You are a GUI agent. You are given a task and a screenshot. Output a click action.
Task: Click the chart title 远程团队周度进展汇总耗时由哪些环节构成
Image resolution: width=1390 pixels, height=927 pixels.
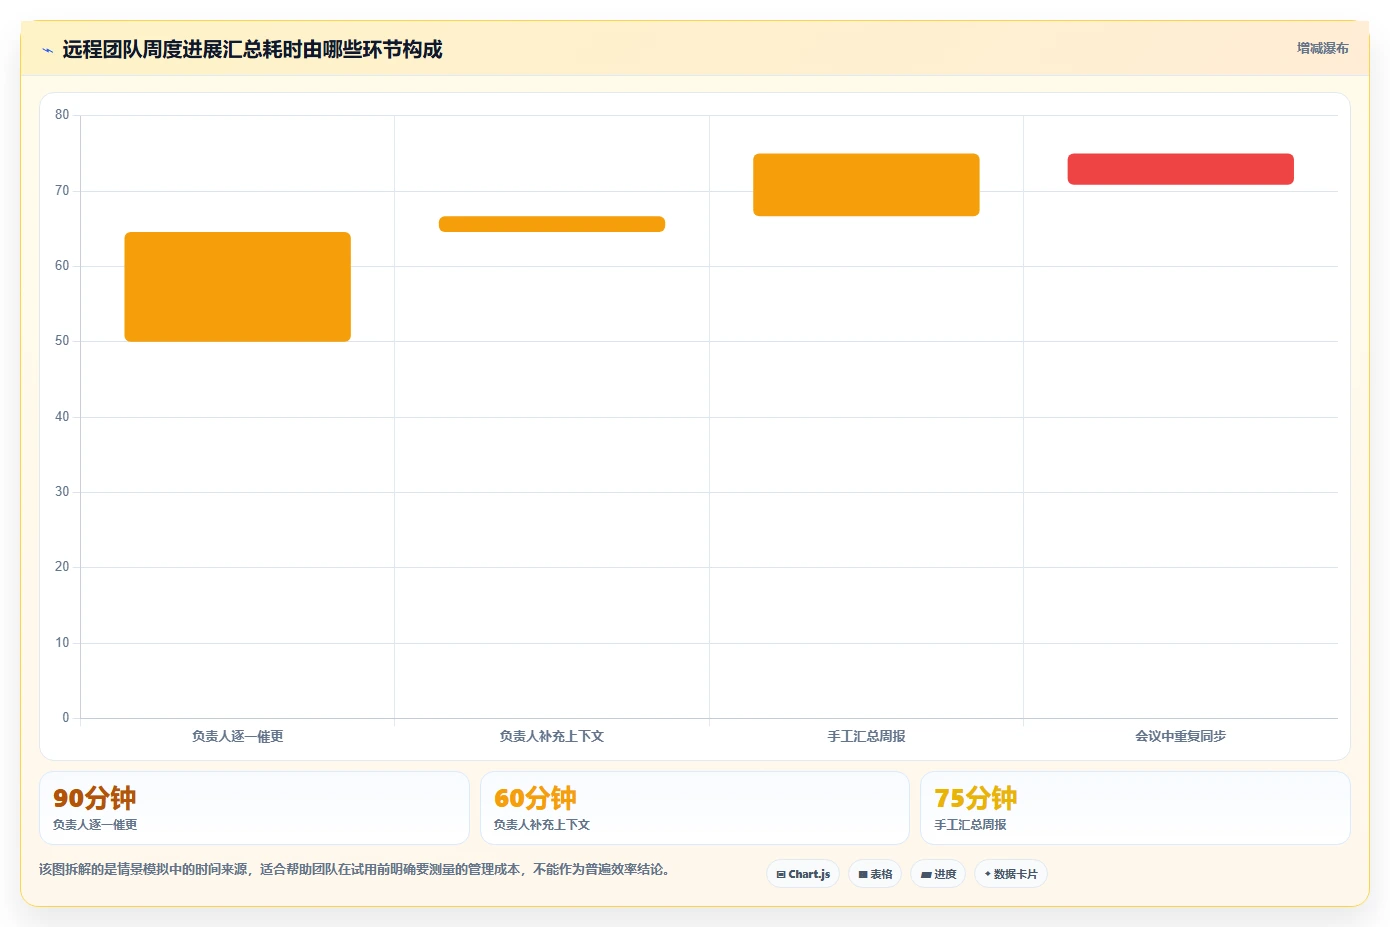pyautogui.click(x=252, y=49)
